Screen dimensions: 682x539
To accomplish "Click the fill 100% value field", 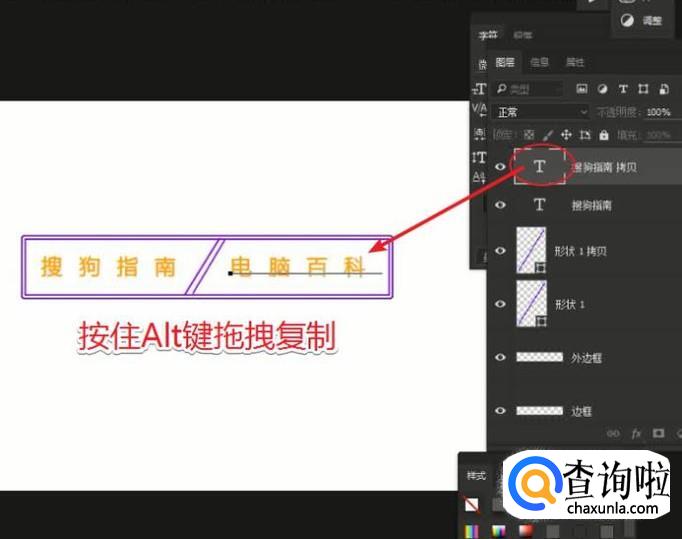I will click(658, 135).
